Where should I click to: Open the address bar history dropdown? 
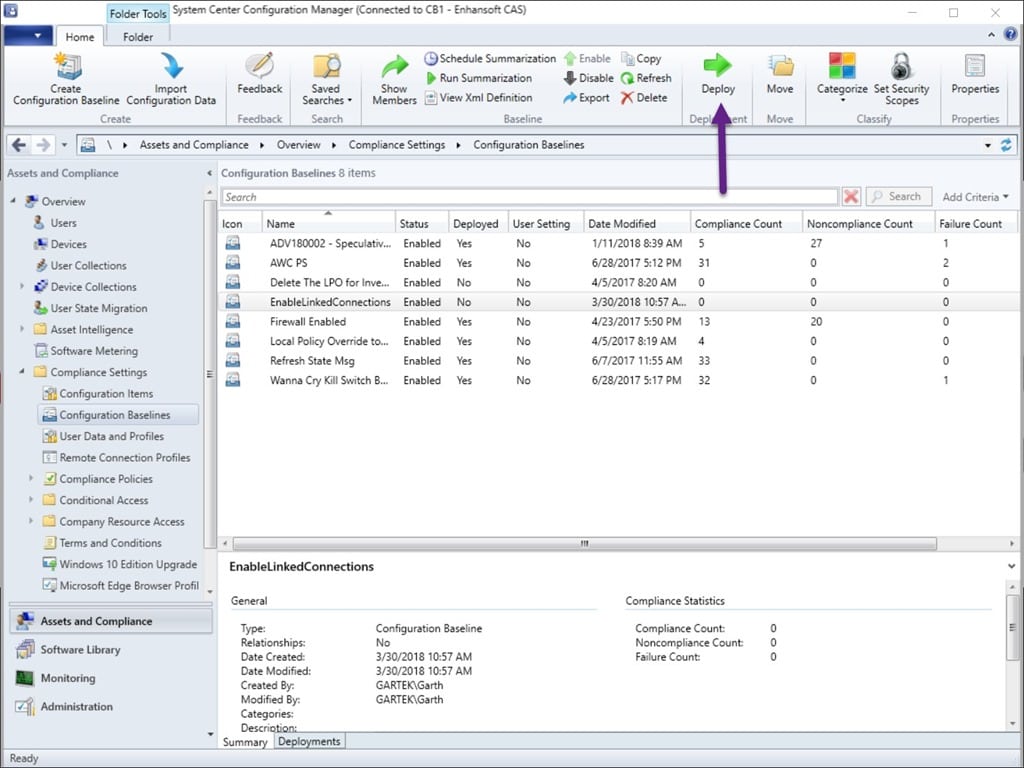coord(987,145)
